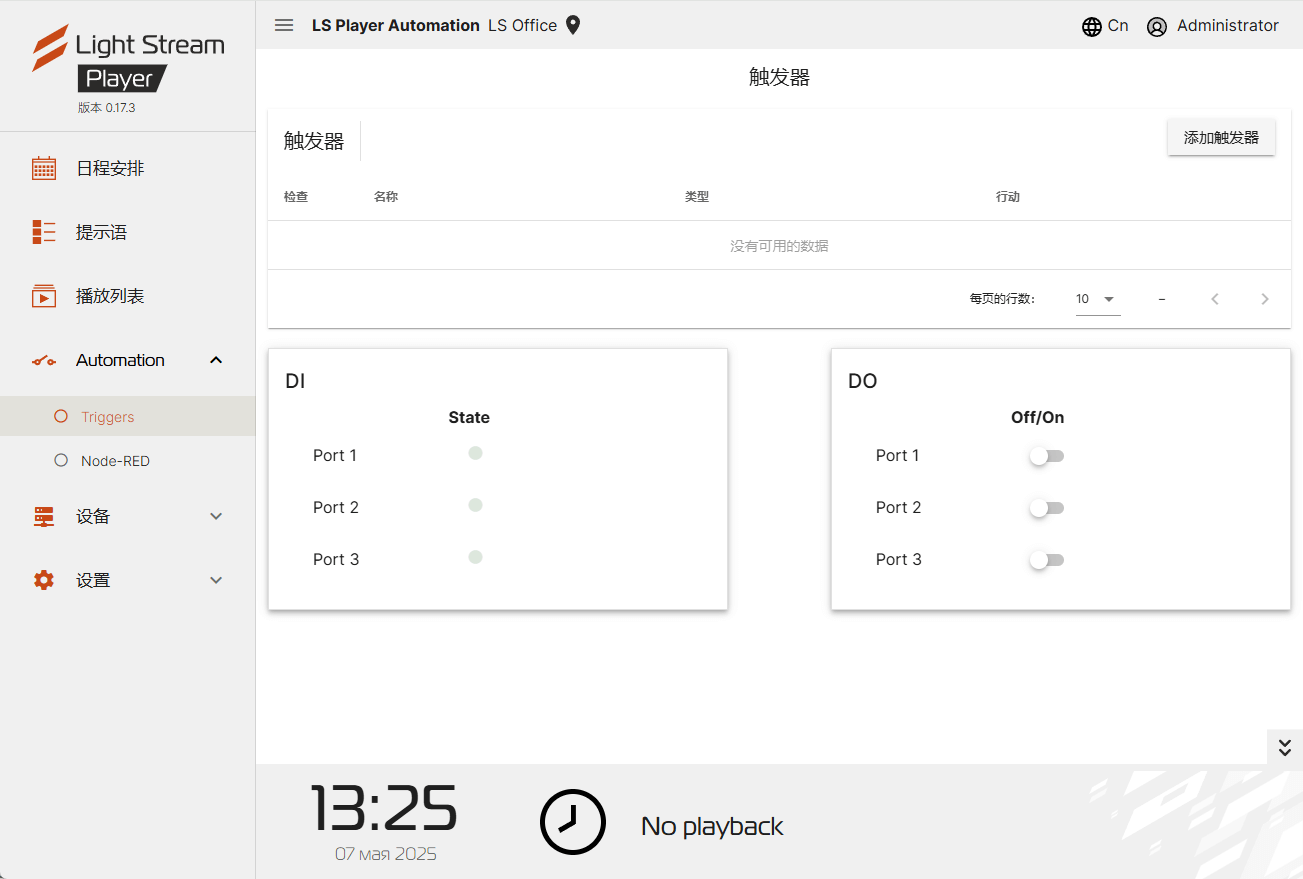
Task: Expand the 设置 menu chevron
Action: (x=216, y=580)
